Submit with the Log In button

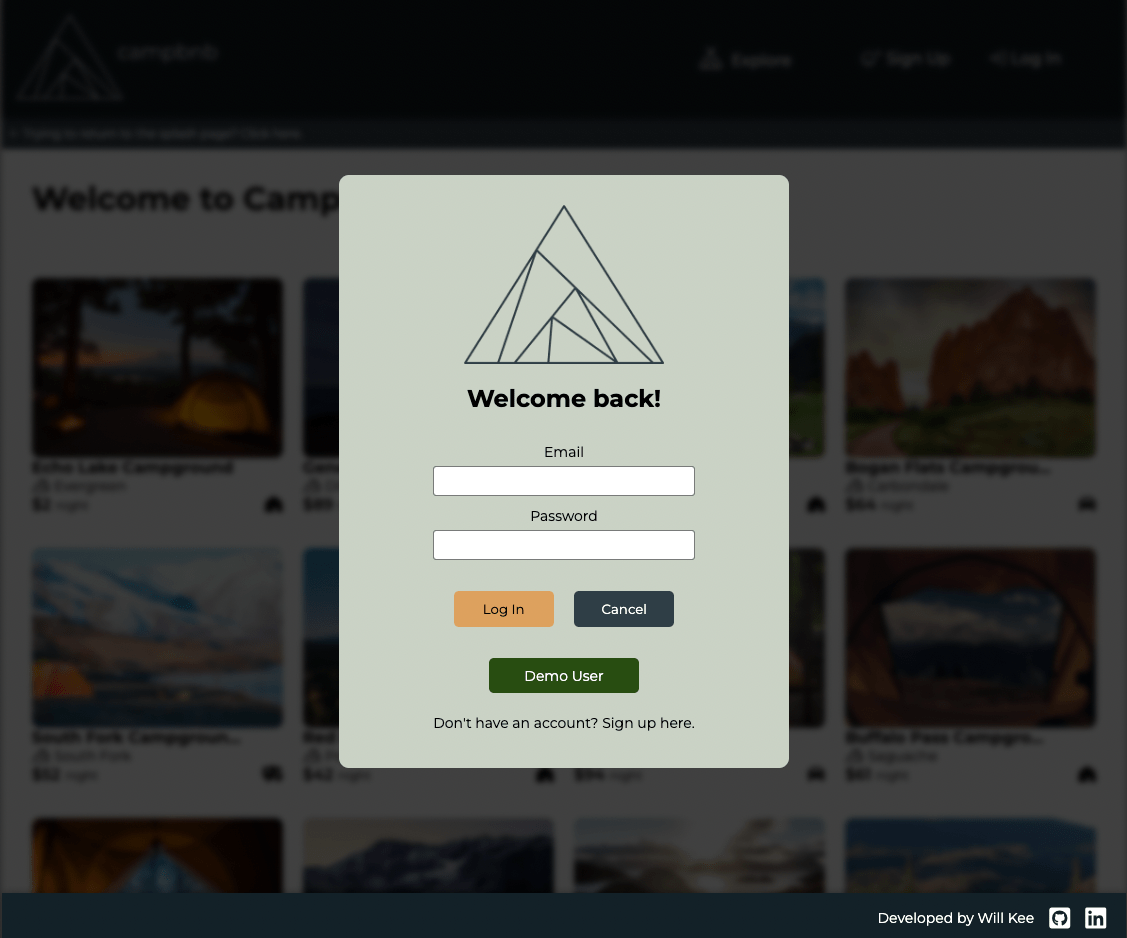tap(504, 609)
